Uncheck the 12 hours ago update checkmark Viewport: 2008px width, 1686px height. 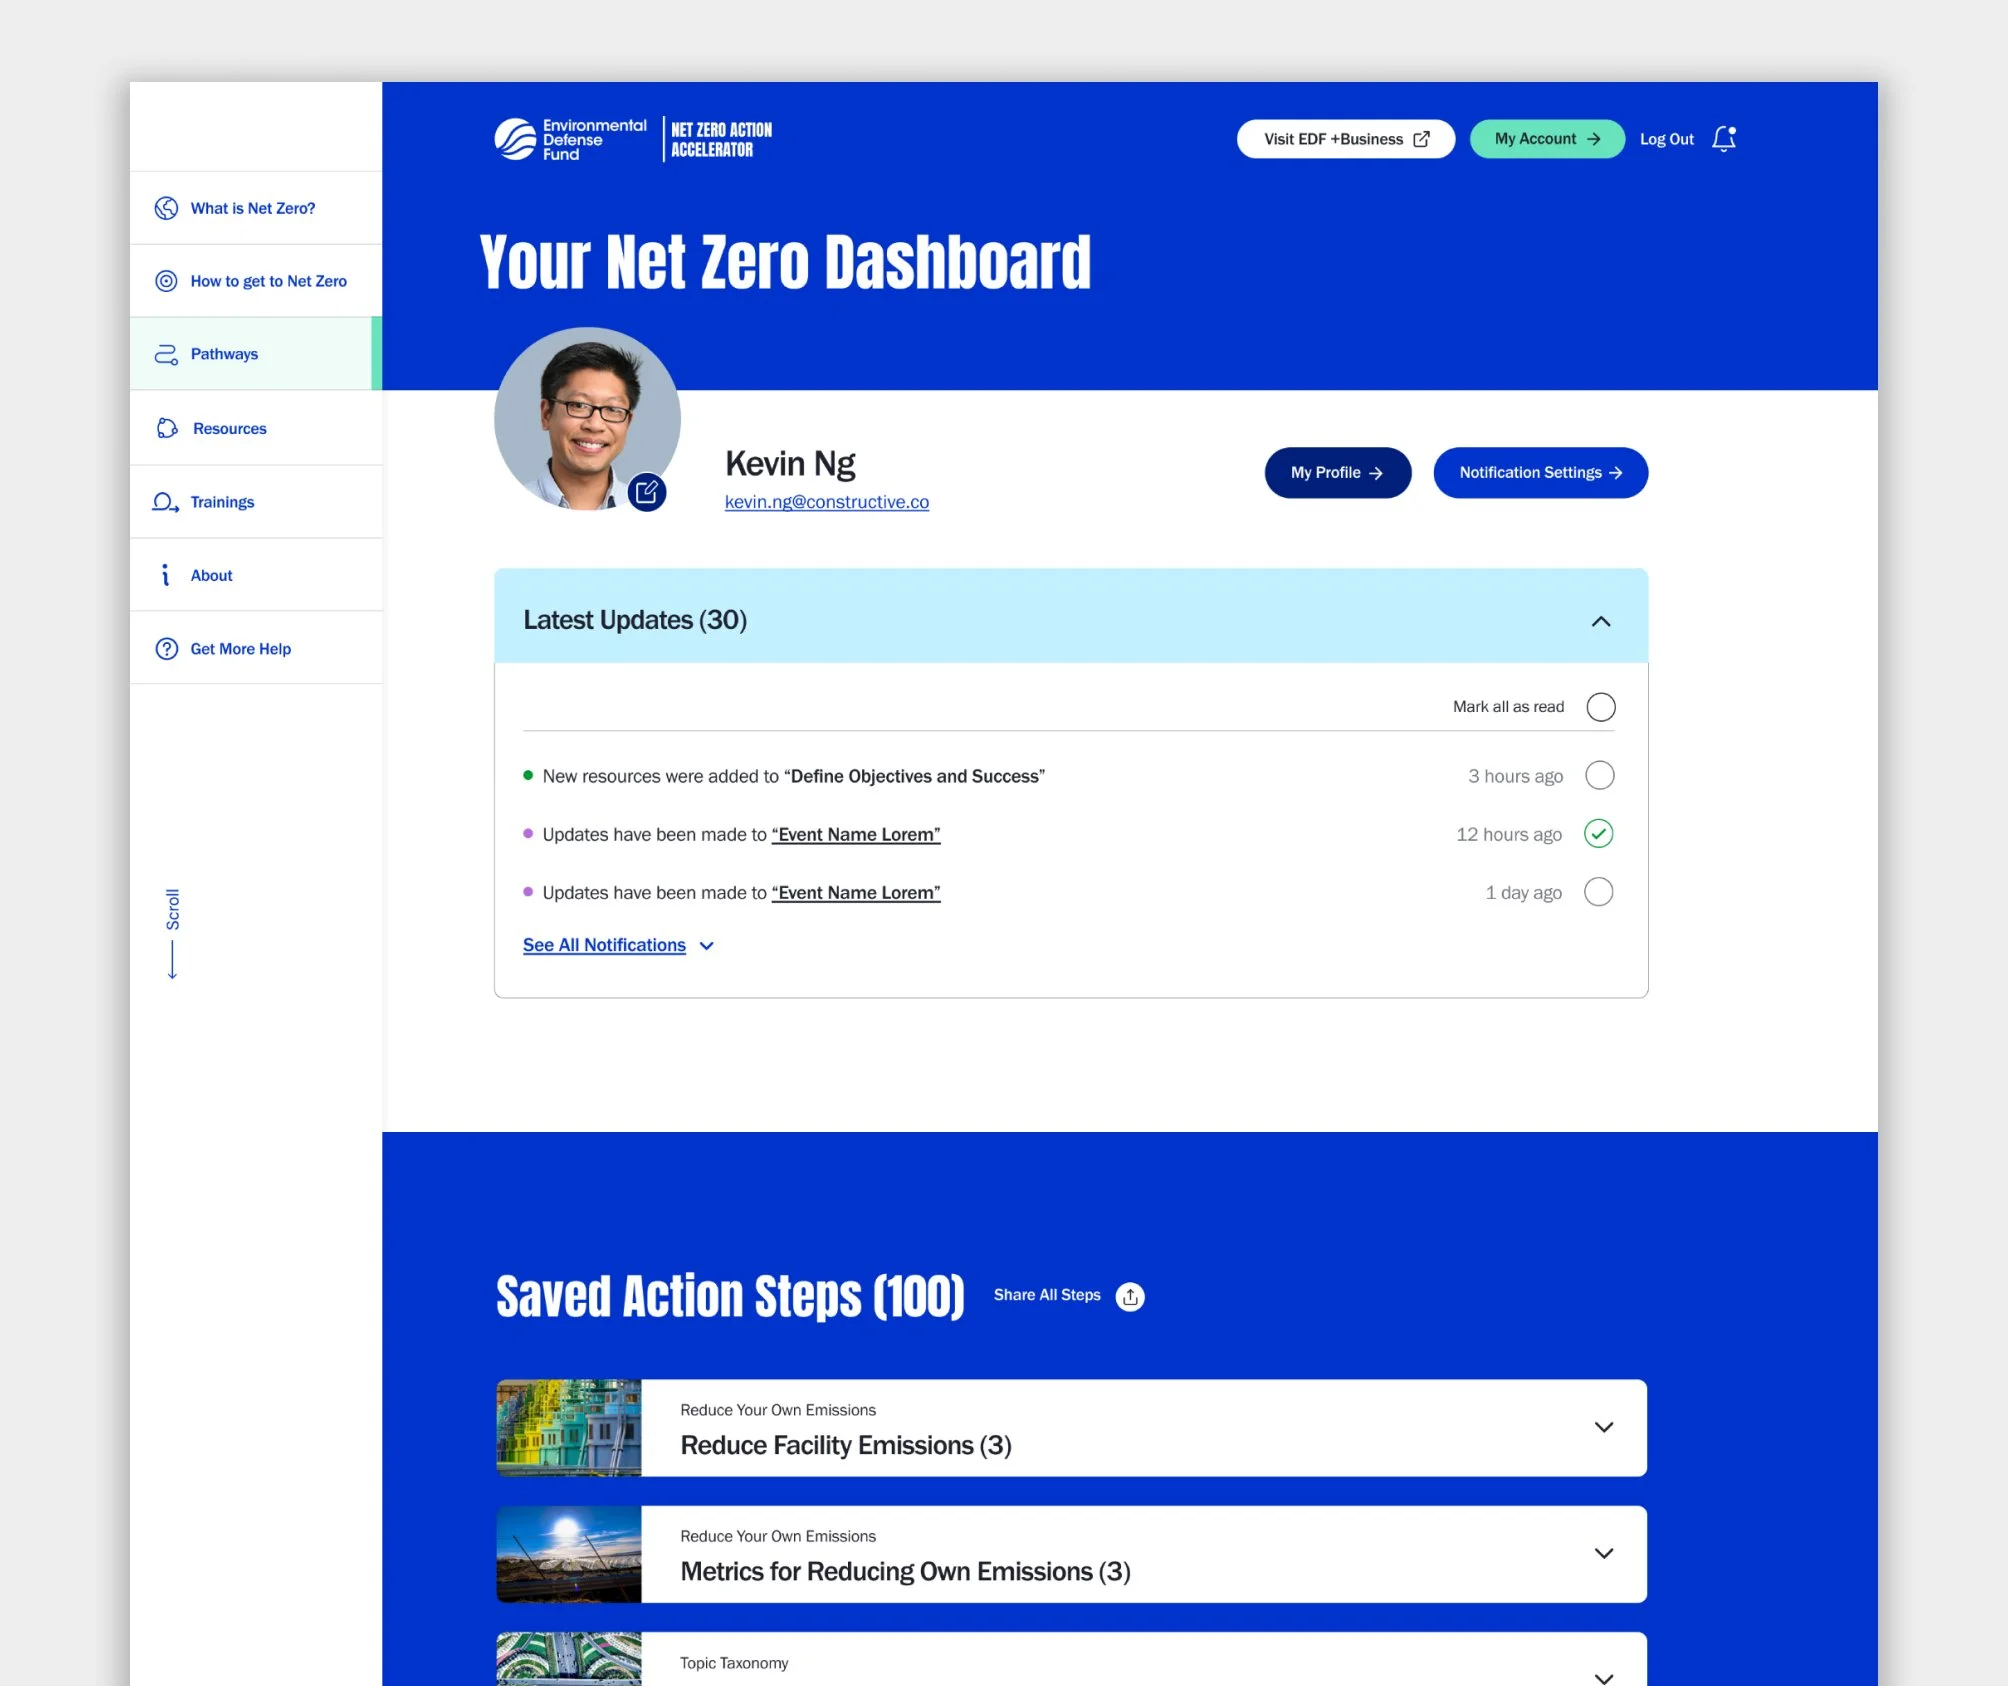[x=1598, y=834]
